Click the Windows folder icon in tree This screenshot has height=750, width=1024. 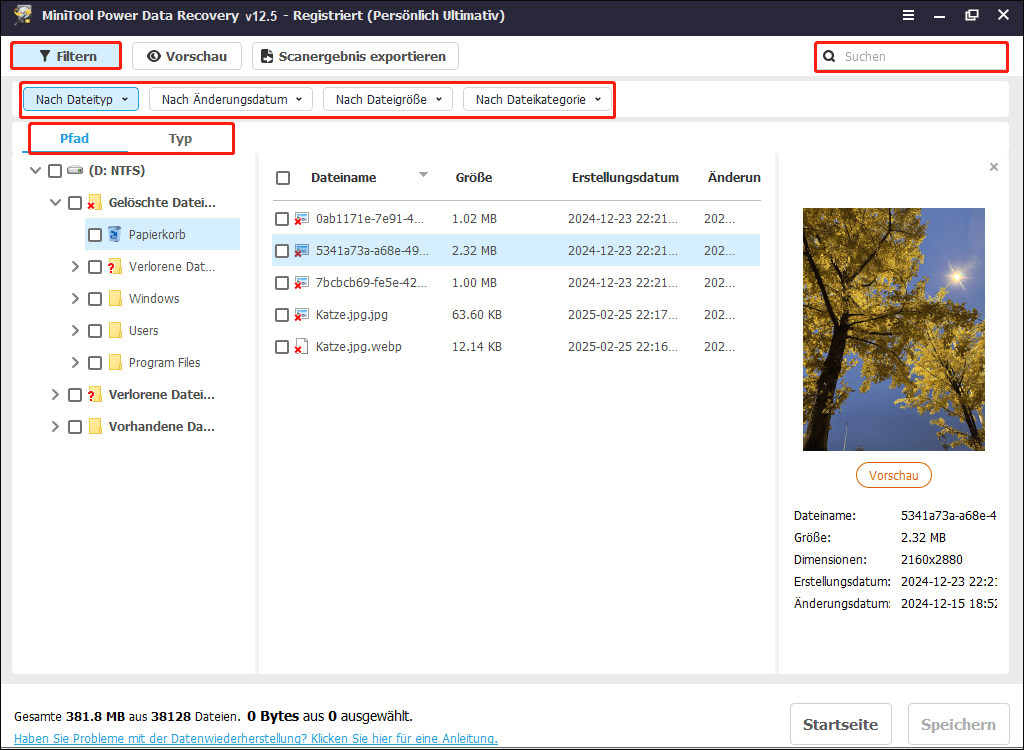[x=115, y=299]
